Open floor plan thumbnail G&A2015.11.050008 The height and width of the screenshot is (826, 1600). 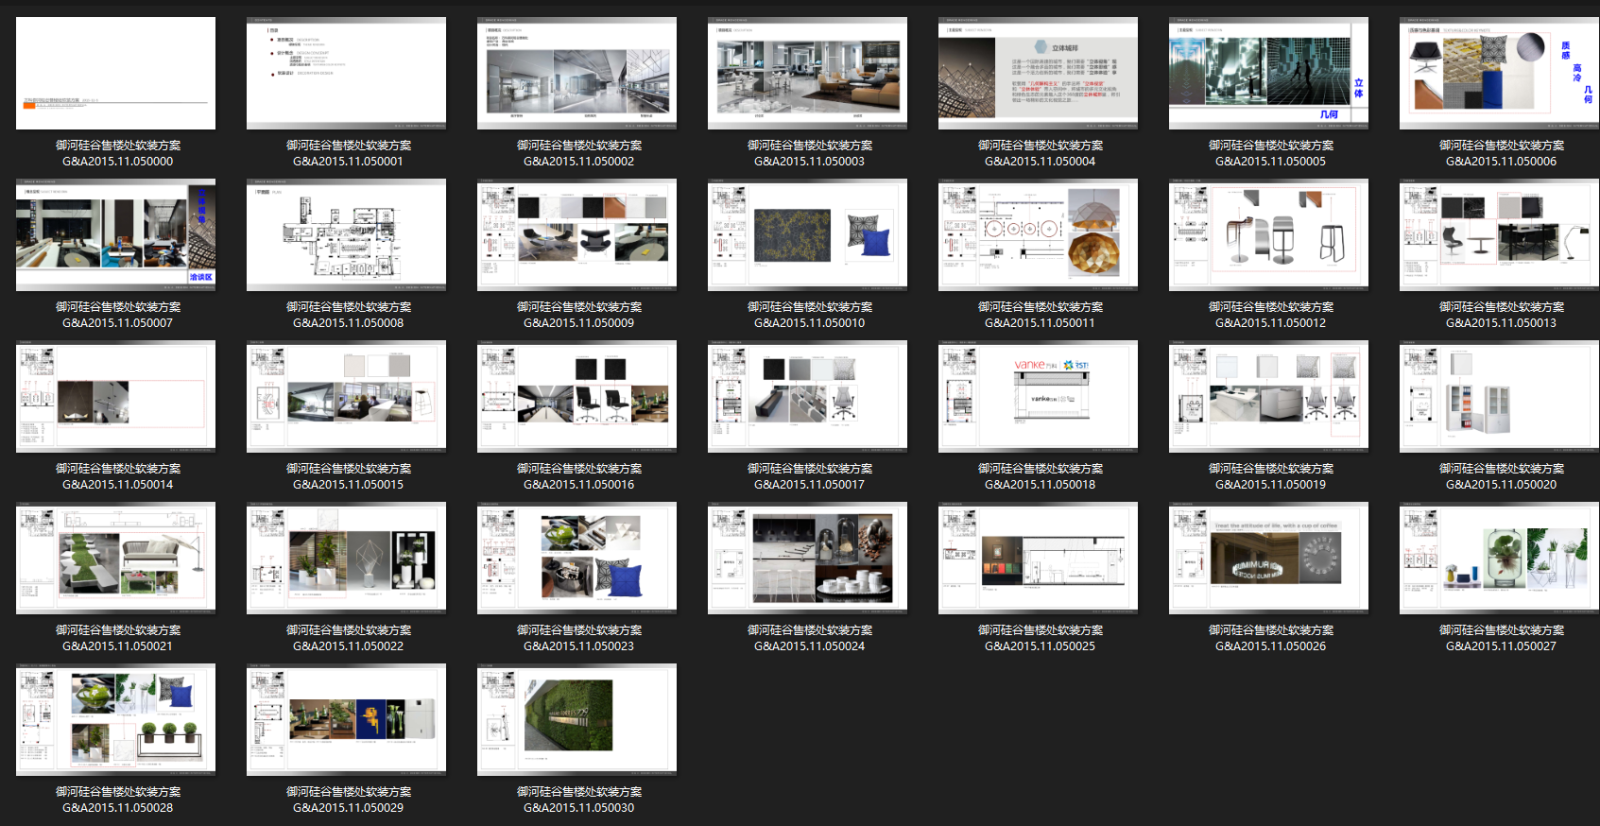[x=346, y=235]
